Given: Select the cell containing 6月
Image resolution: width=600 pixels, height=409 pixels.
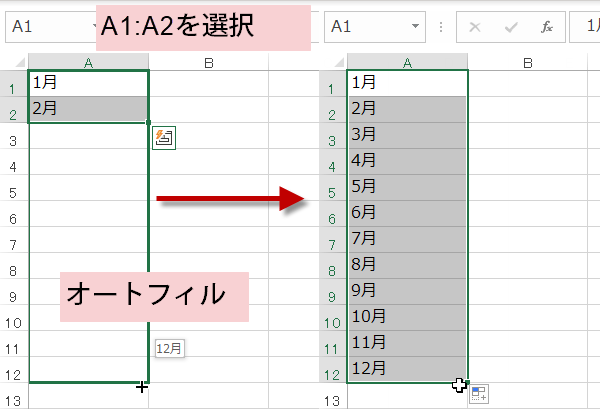Looking at the screenshot, I should point(406,212).
